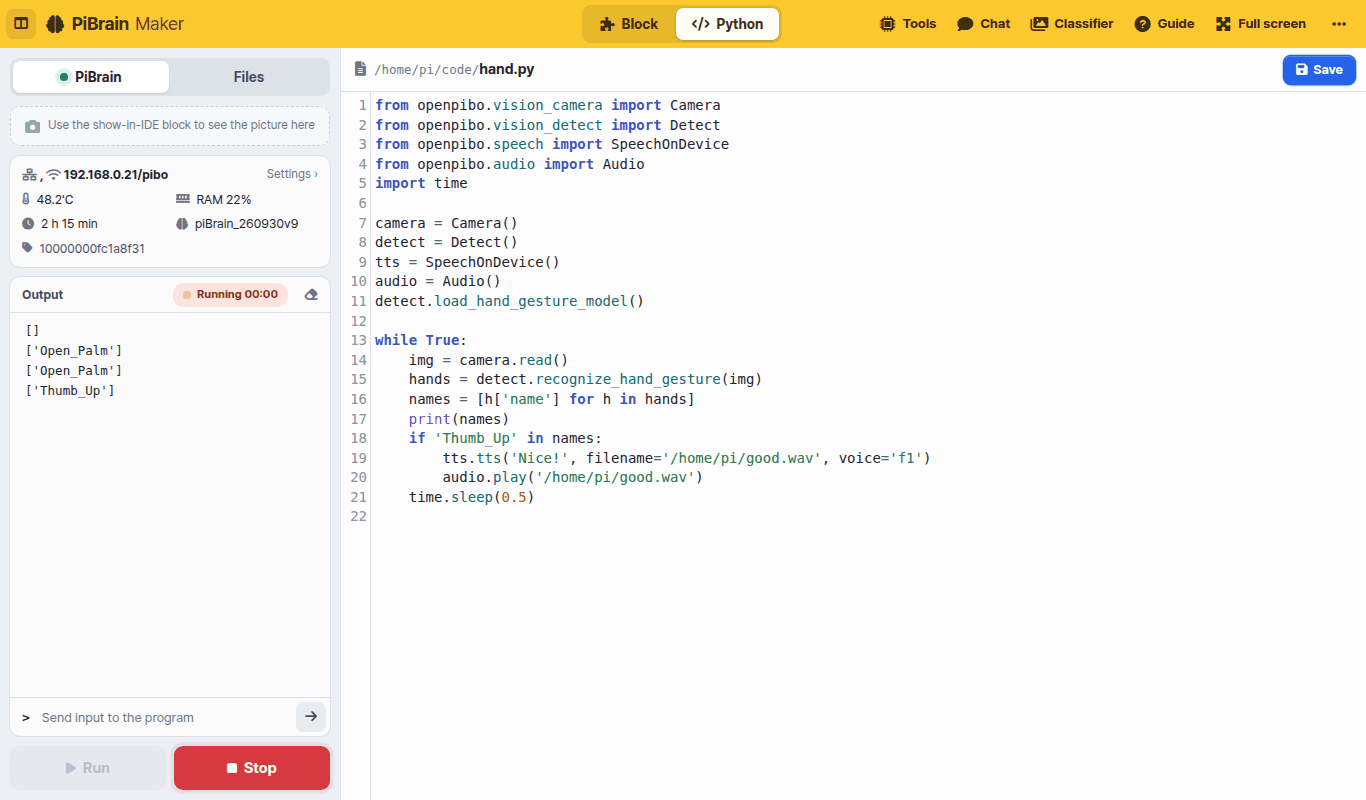Click the RAM 22% reading

pyautogui.click(x=224, y=199)
